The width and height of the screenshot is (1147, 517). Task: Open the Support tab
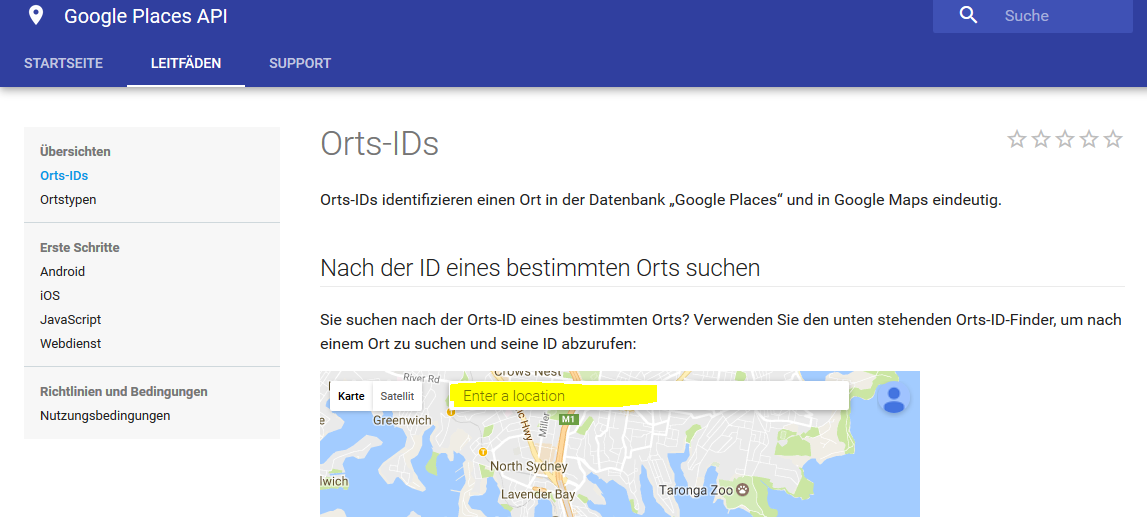coord(300,64)
